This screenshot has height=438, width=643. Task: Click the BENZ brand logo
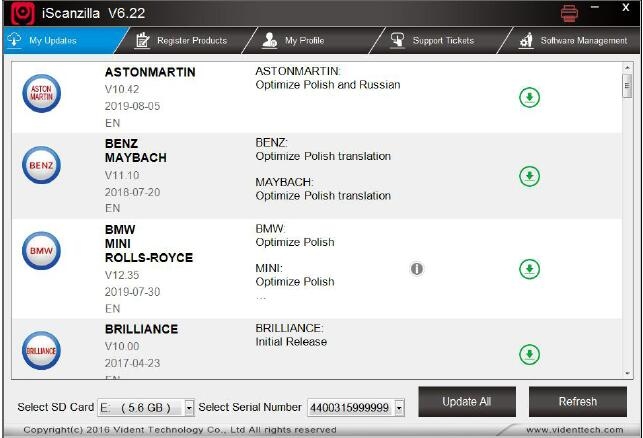click(x=42, y=165)
